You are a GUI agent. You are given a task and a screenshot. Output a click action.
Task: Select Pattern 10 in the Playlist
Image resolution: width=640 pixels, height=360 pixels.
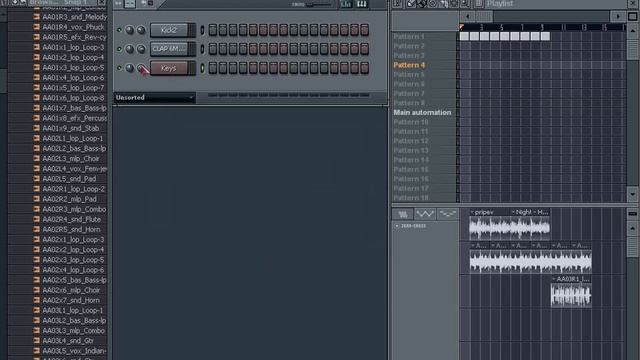point(411,122)
